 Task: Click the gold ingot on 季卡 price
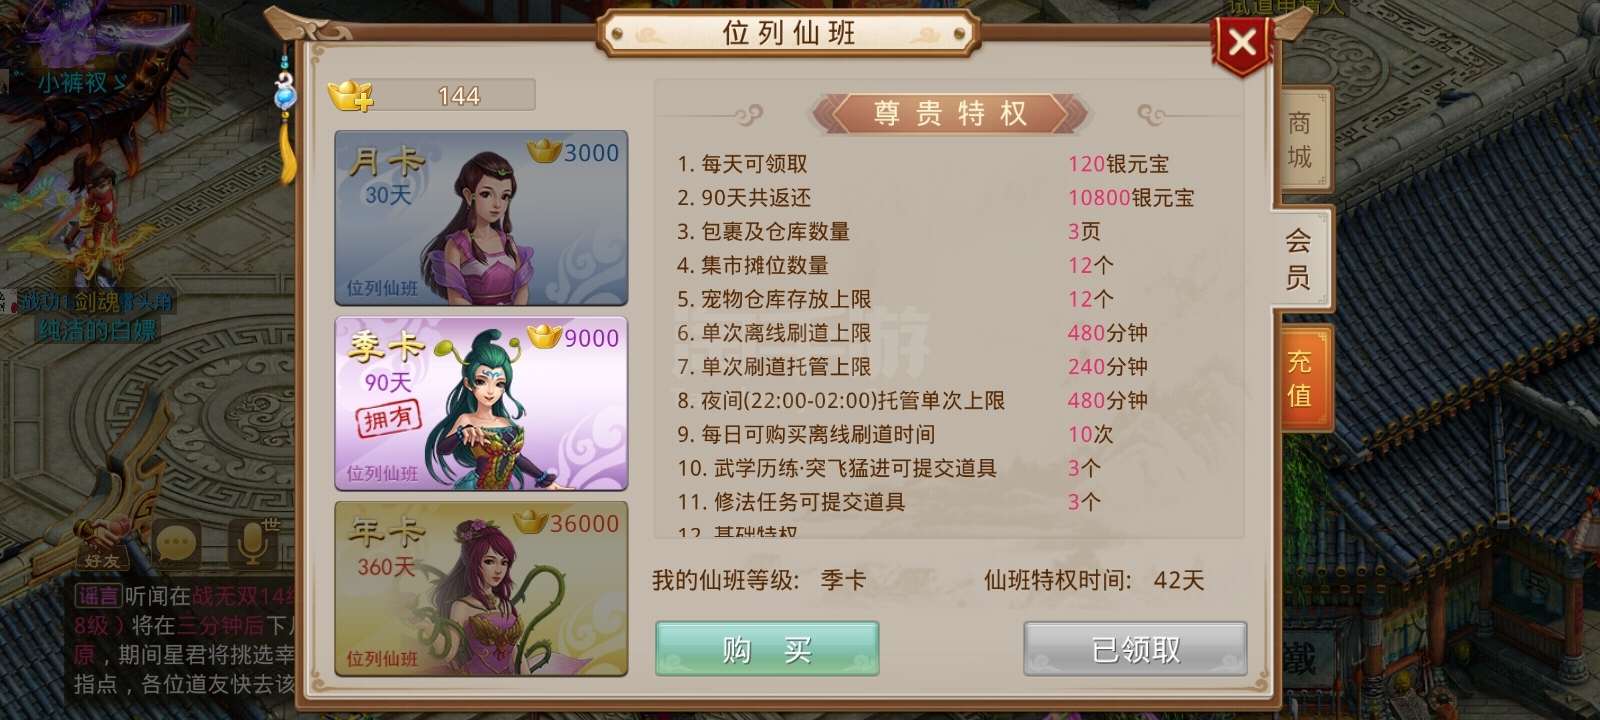[544, 336]
